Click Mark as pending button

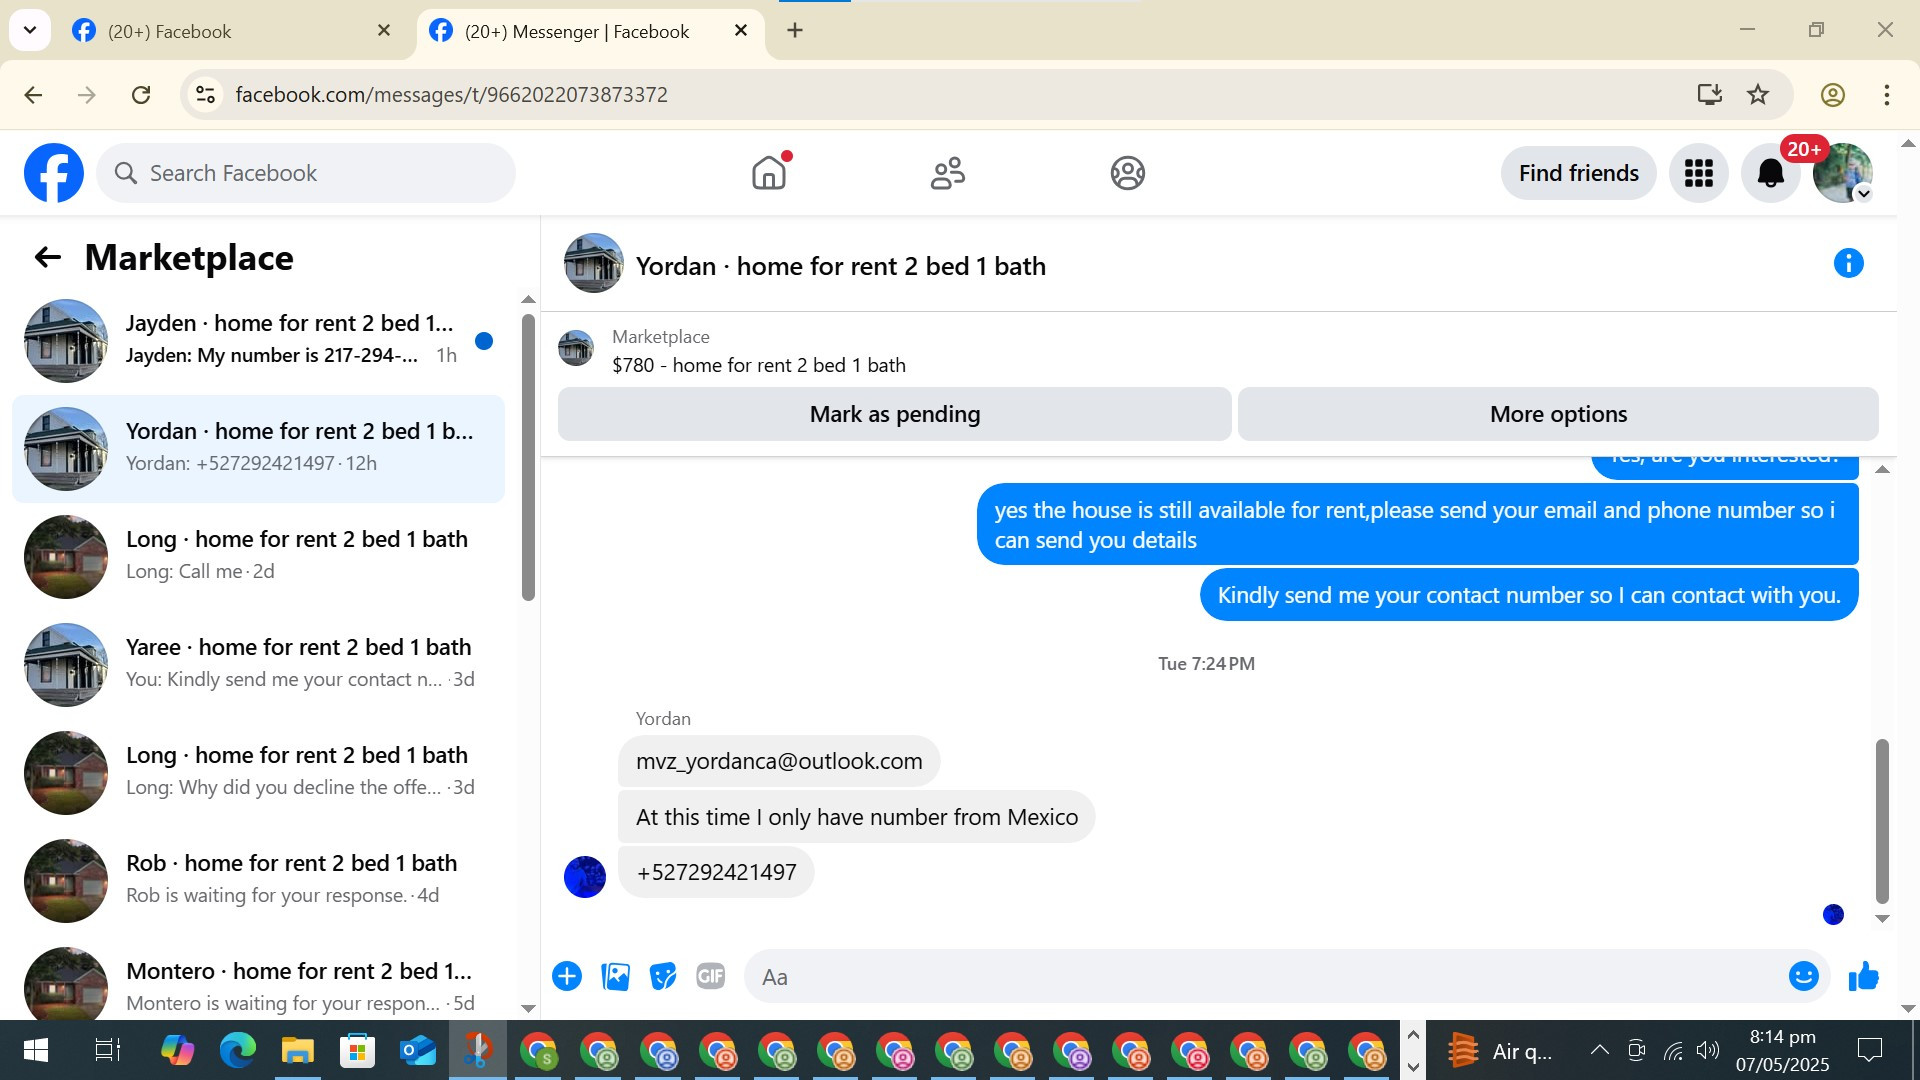coord(894,414)
